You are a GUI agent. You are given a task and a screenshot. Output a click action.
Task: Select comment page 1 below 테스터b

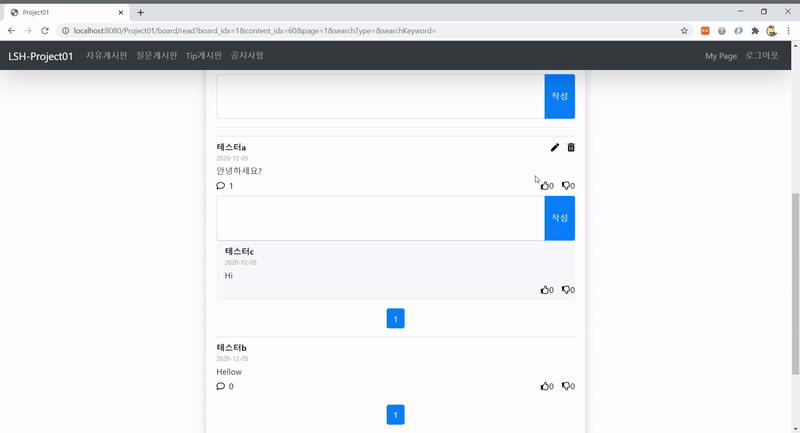click(x=395, y=415)
